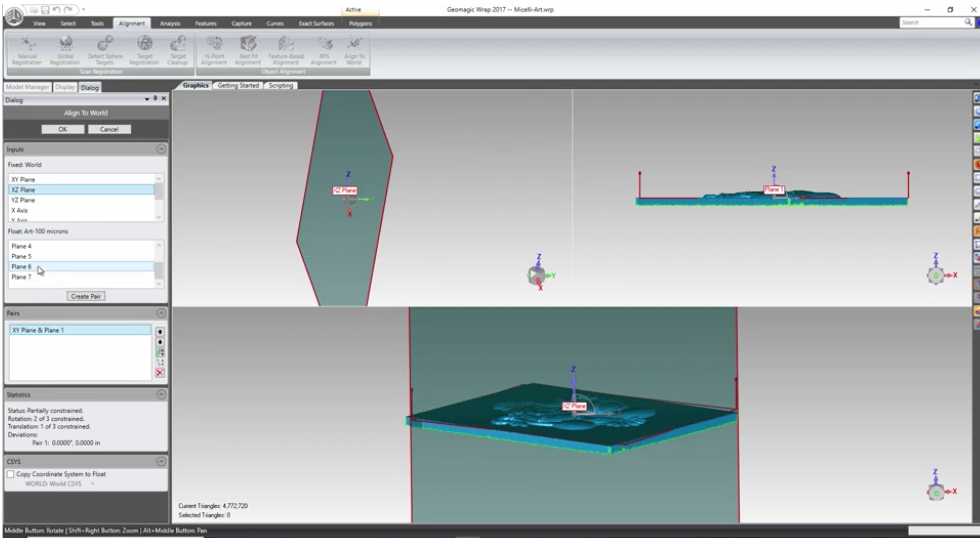Image resolution: width=980 pixels, height=538 pixels.
Task: Click the OK button in Align To World
Action: pyautogui.click(x=62, y=129)
